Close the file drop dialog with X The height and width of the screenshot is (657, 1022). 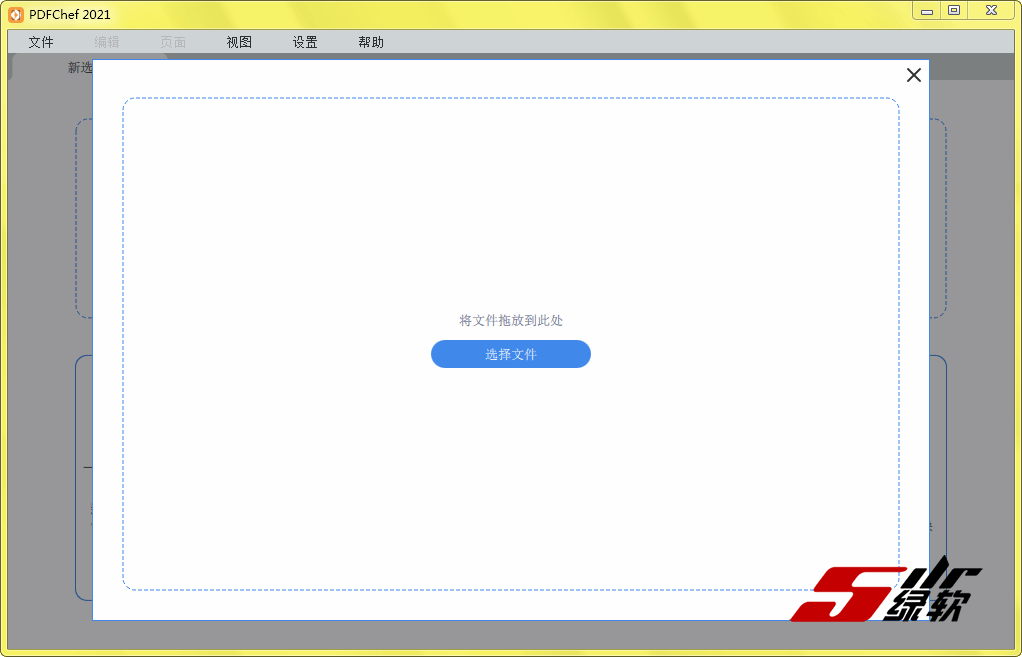[913, 75]
